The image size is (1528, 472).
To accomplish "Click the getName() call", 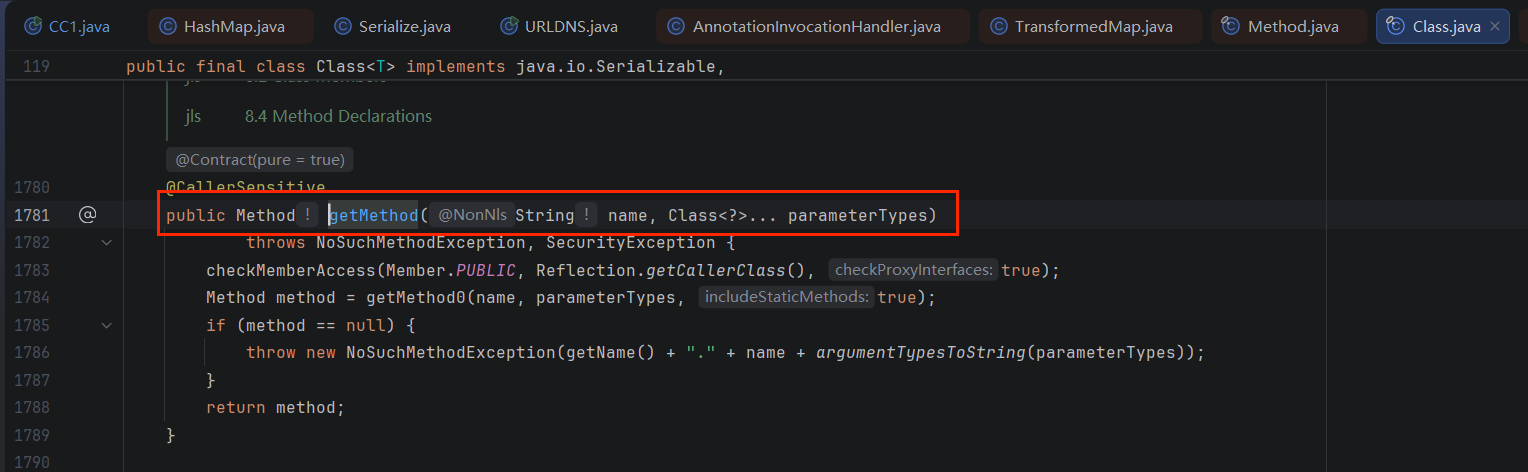I will (x=611, y=352).
